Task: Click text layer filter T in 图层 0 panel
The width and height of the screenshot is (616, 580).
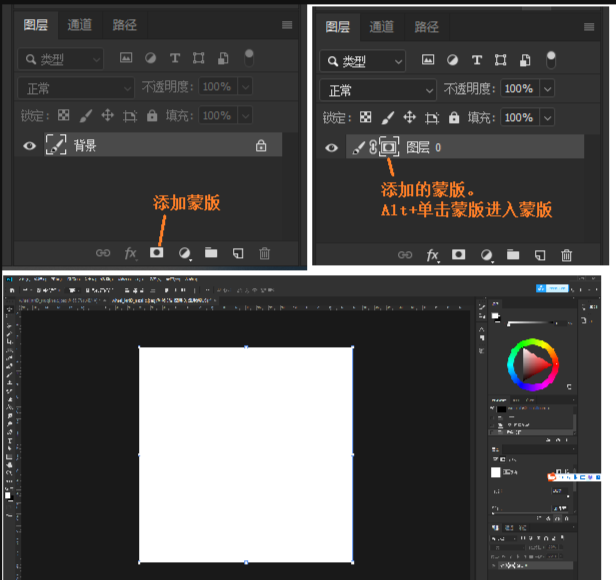Action: (477, 60)
